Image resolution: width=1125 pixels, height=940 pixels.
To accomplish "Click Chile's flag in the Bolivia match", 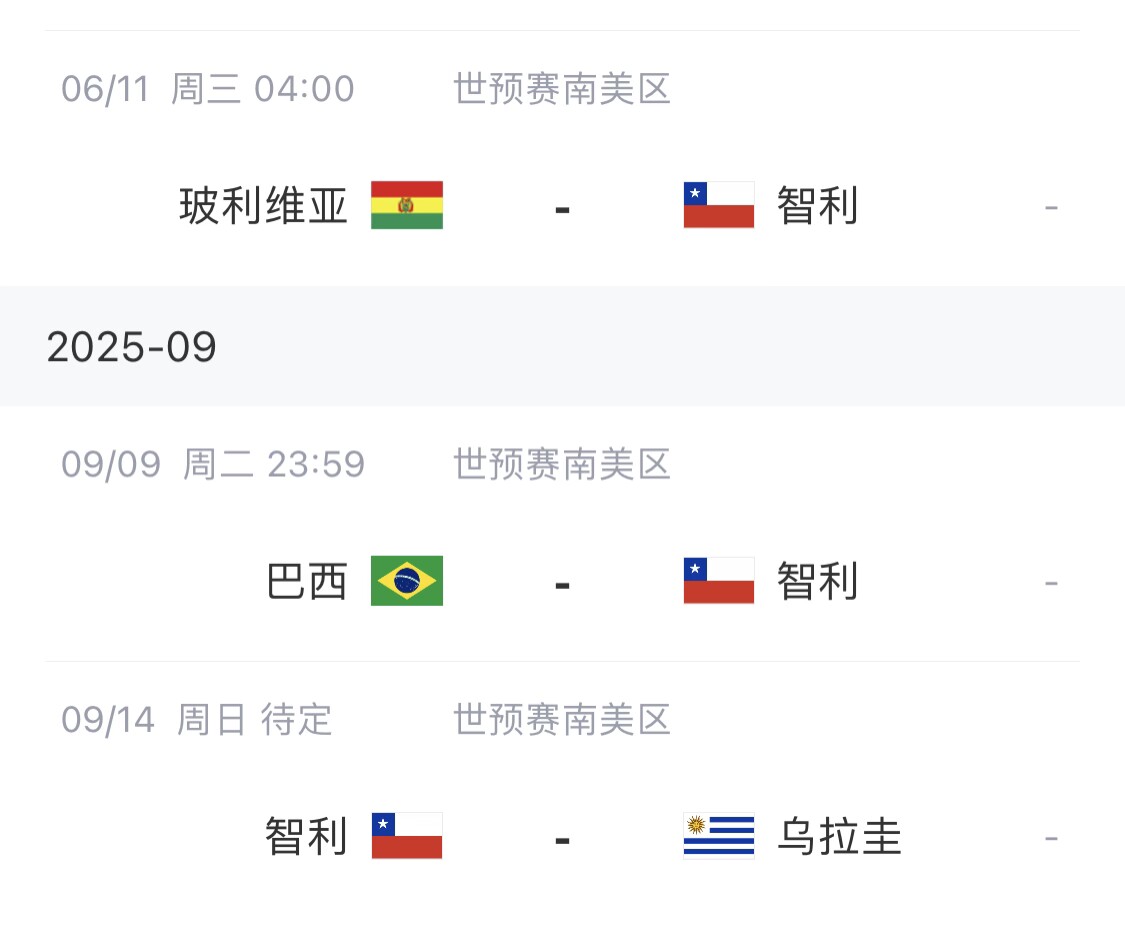I will [x=718, y=206].
